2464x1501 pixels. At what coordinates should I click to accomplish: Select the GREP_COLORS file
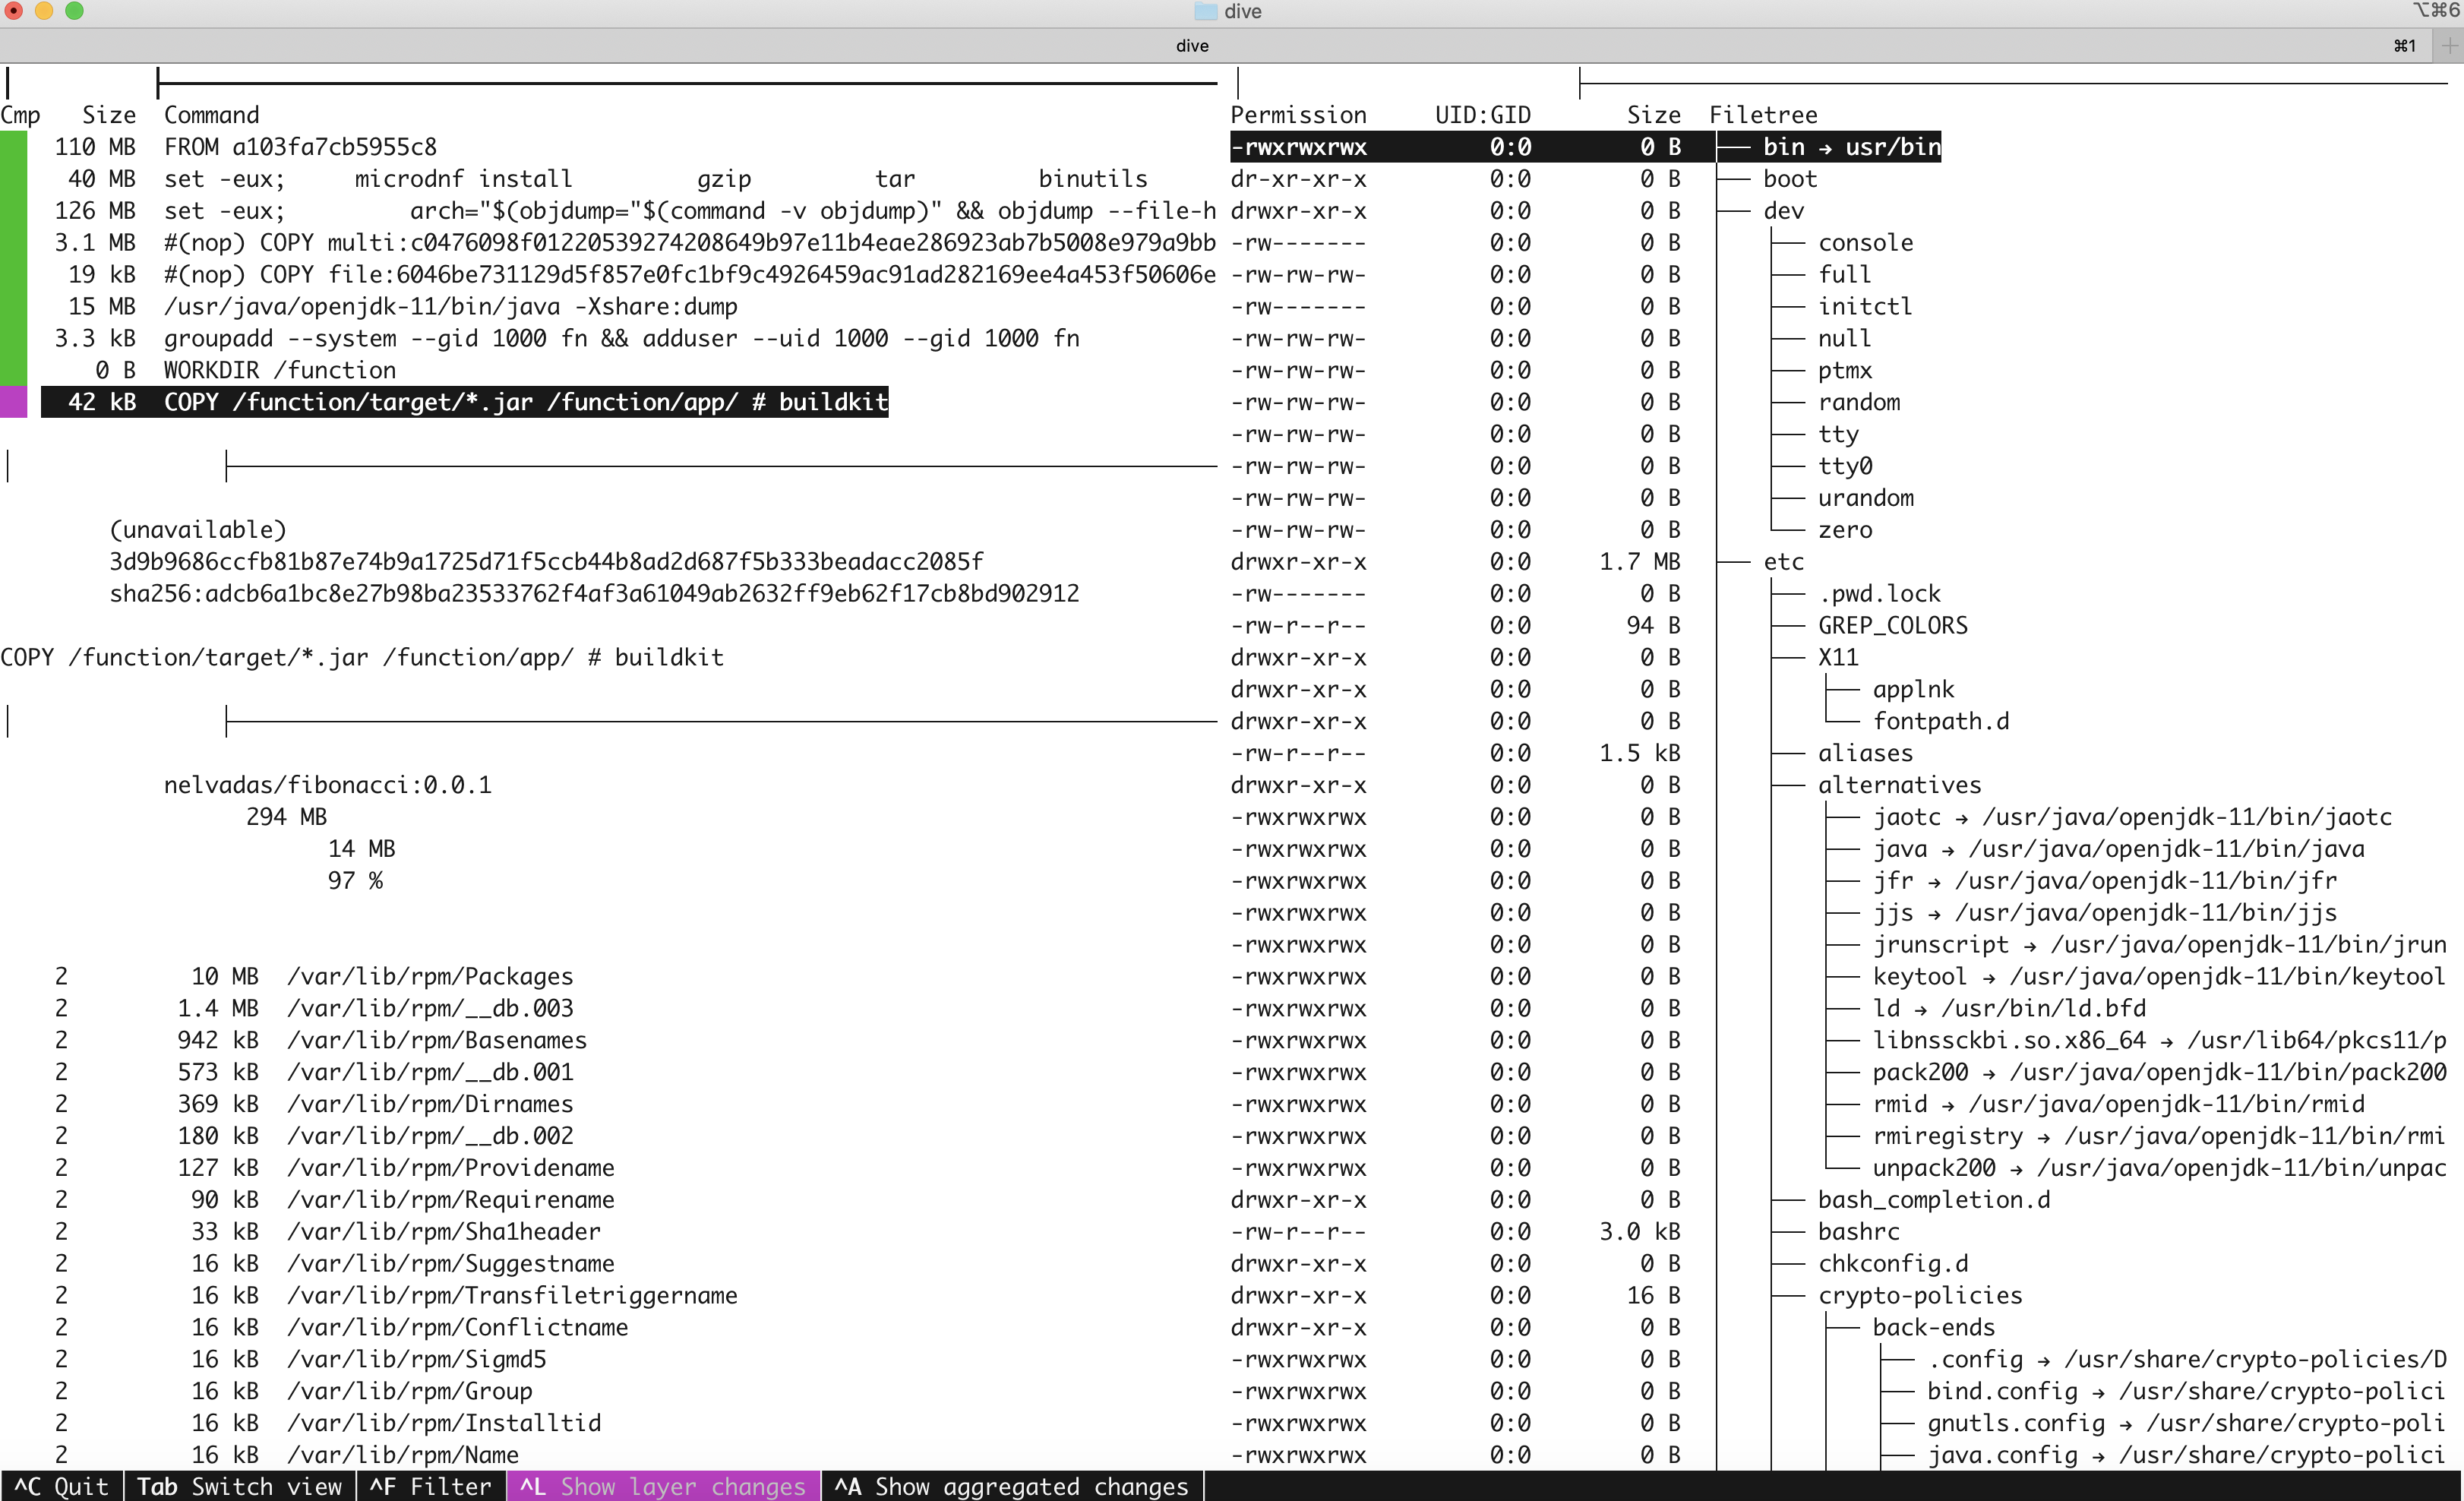click(1892, 626)
